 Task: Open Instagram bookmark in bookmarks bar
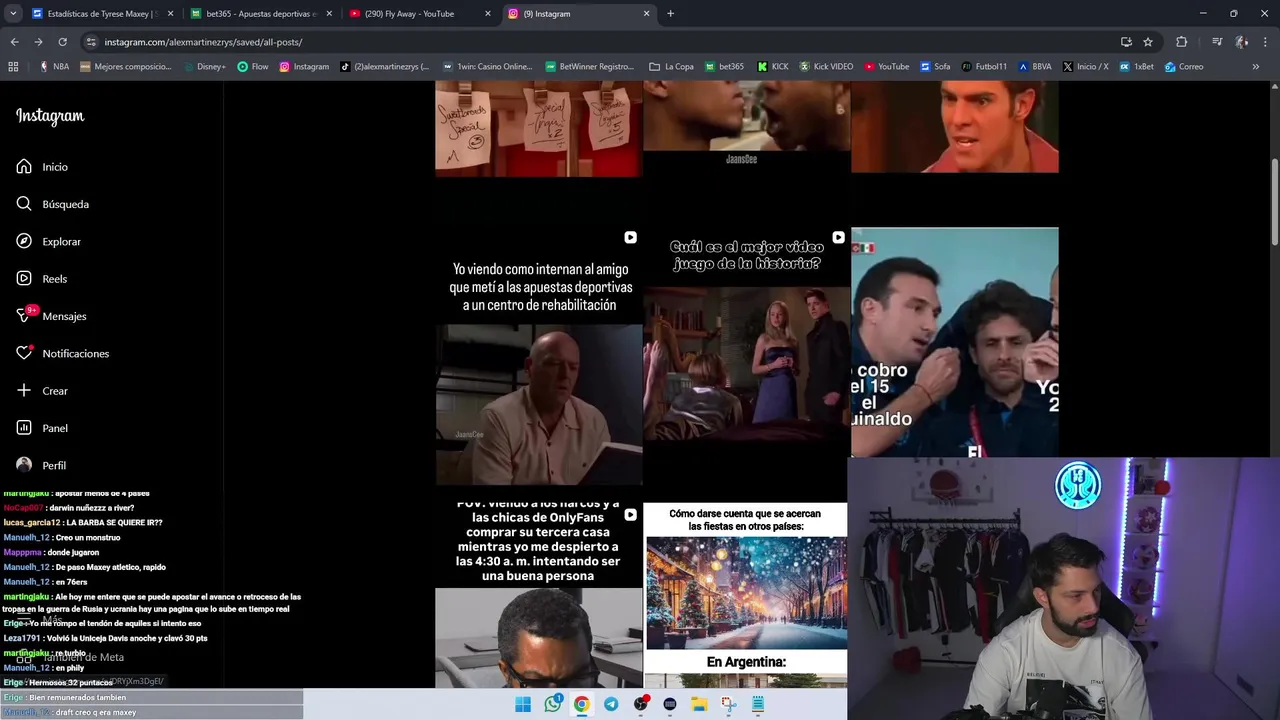tap(304, 67)
